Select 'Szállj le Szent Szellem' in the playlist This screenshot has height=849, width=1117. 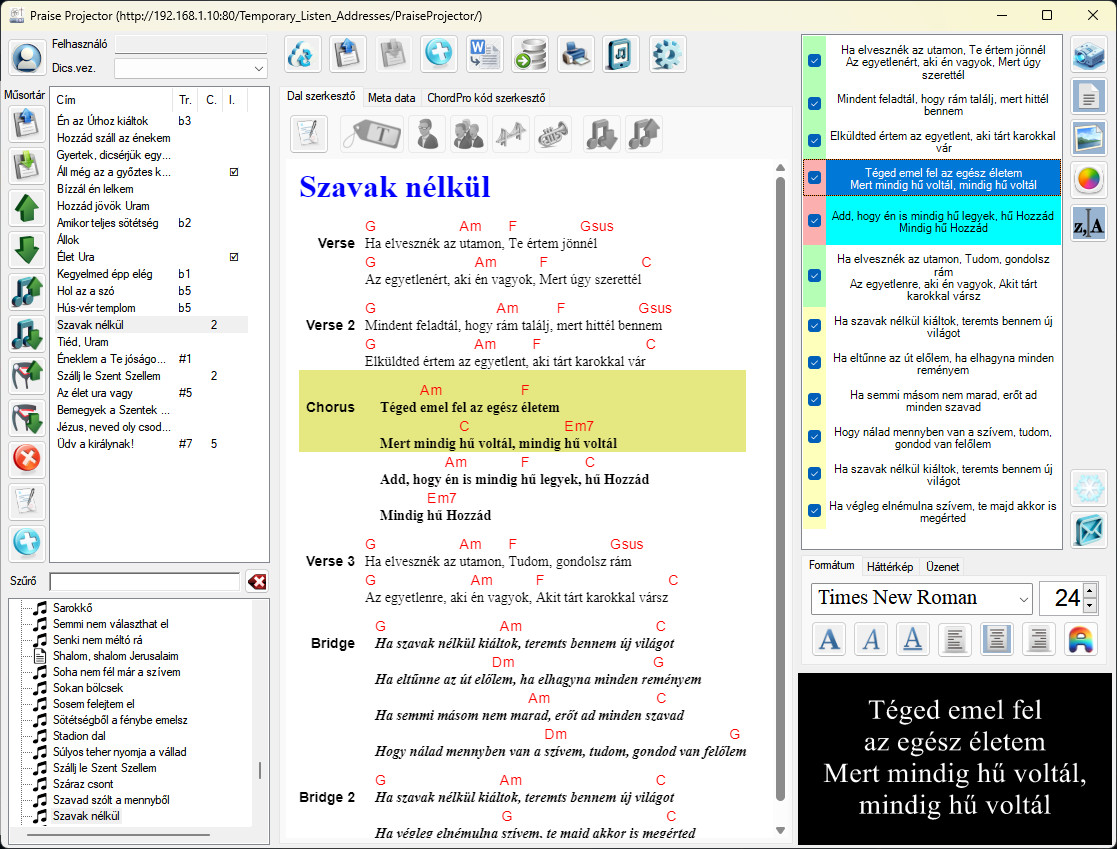tap(109, 376)
